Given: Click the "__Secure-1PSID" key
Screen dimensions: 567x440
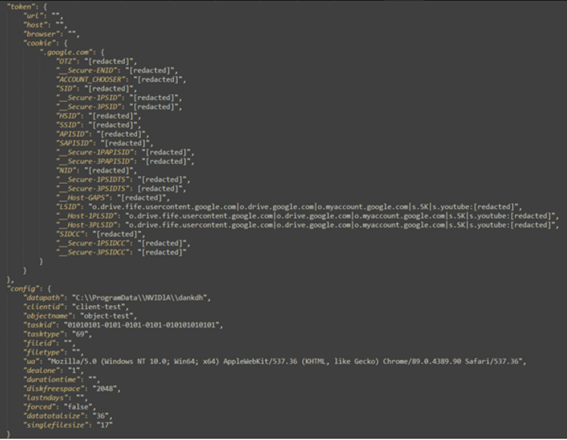Looking at the screenshot, I should coord(89,98).
